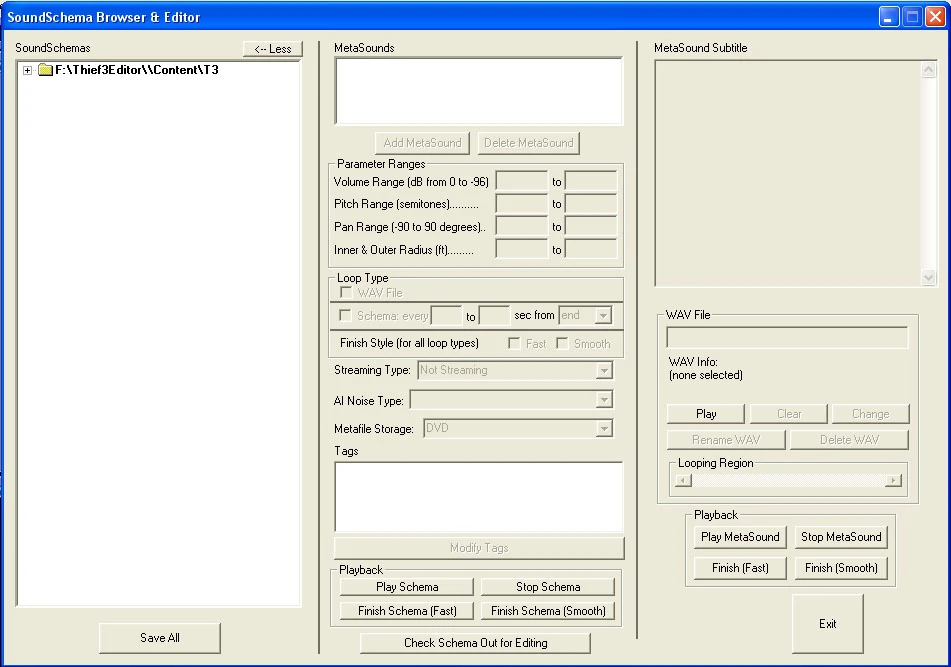
Task: Open the Metafile Storage dropdown
Action: (604, 429)
